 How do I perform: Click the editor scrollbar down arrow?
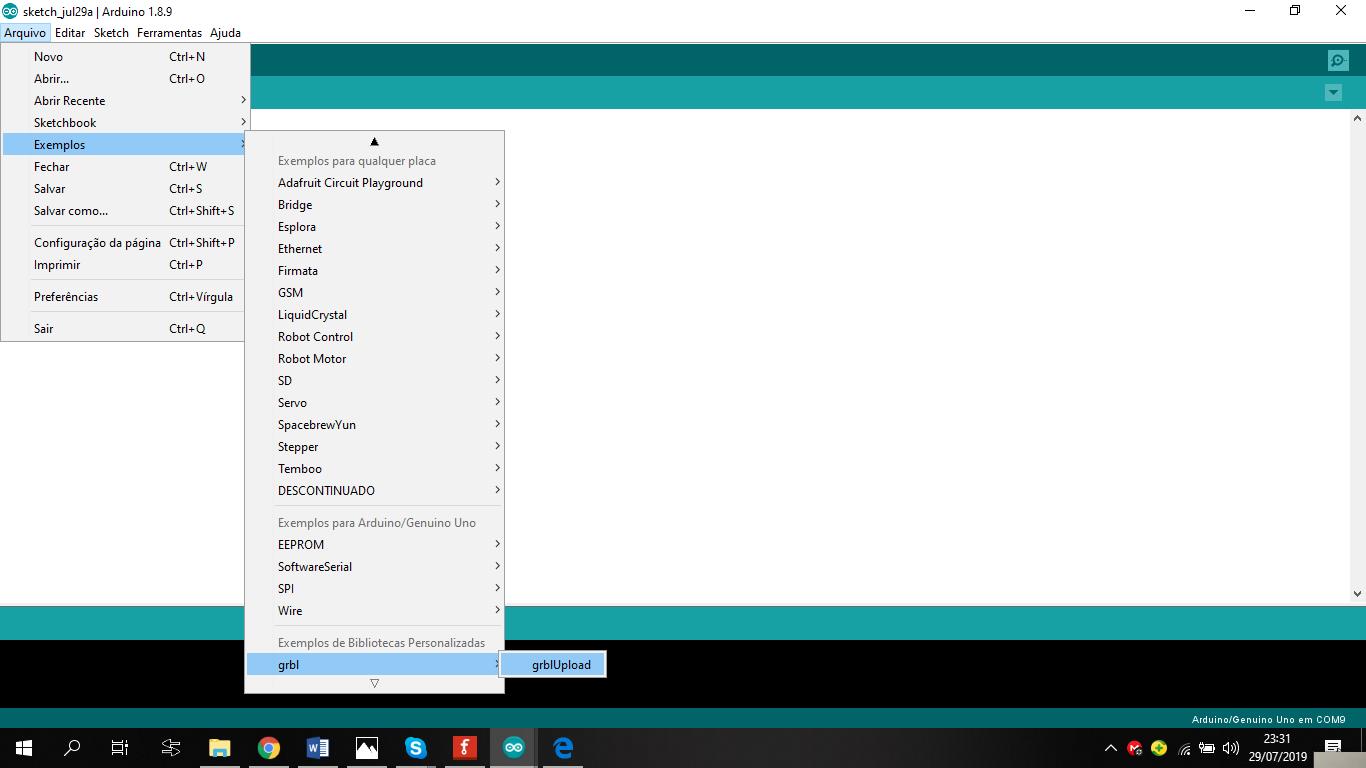click(x=1358, y=594)
